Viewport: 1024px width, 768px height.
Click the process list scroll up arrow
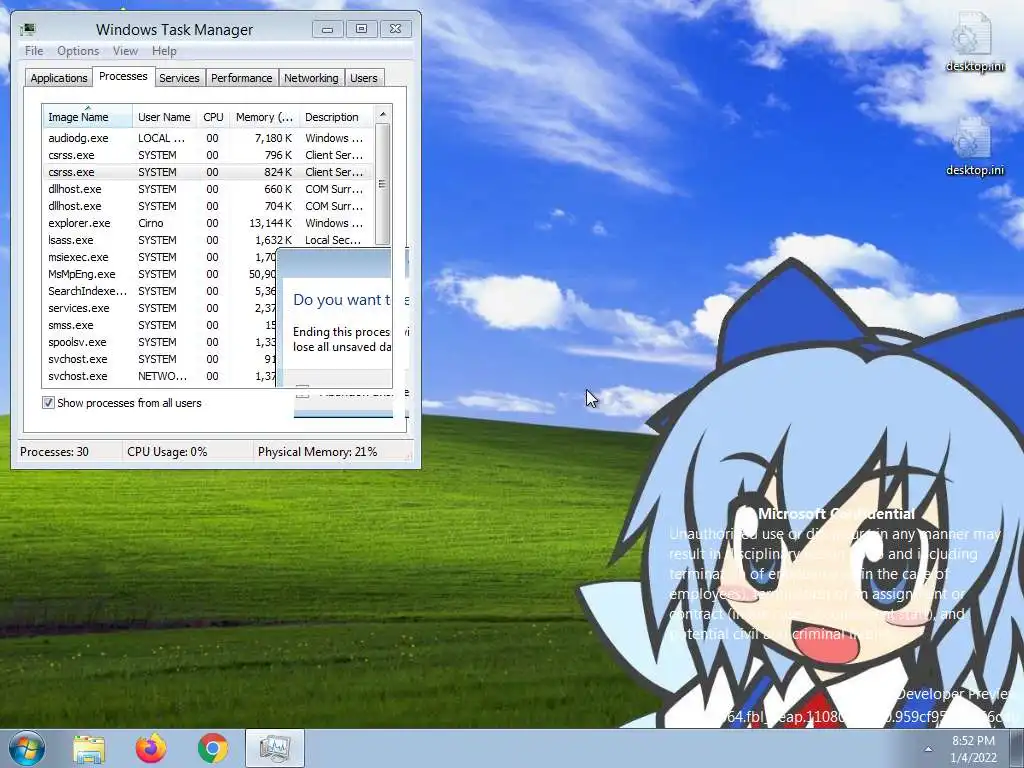[383, 114]
